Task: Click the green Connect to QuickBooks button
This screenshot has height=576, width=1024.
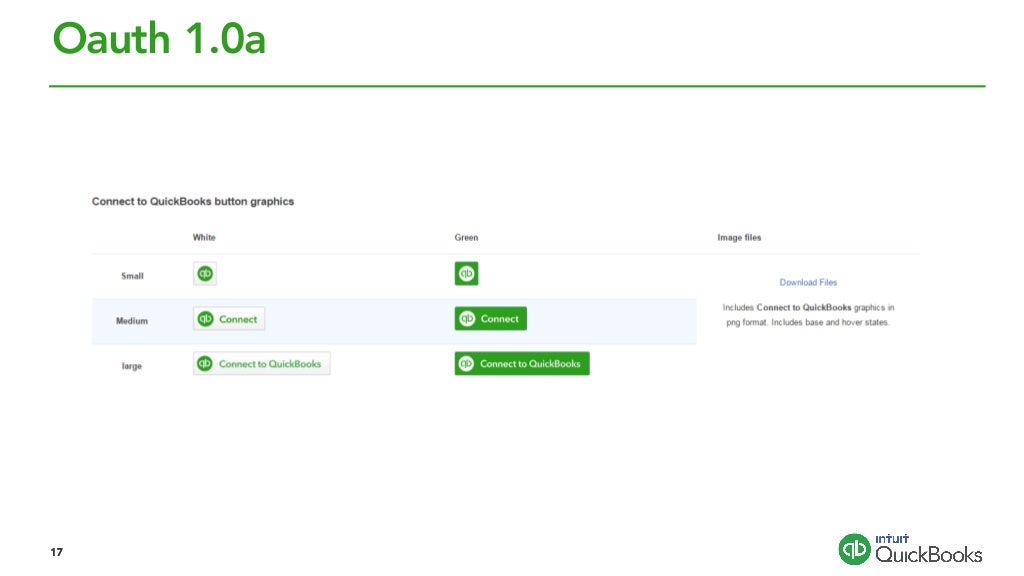Action: (522, 364)
